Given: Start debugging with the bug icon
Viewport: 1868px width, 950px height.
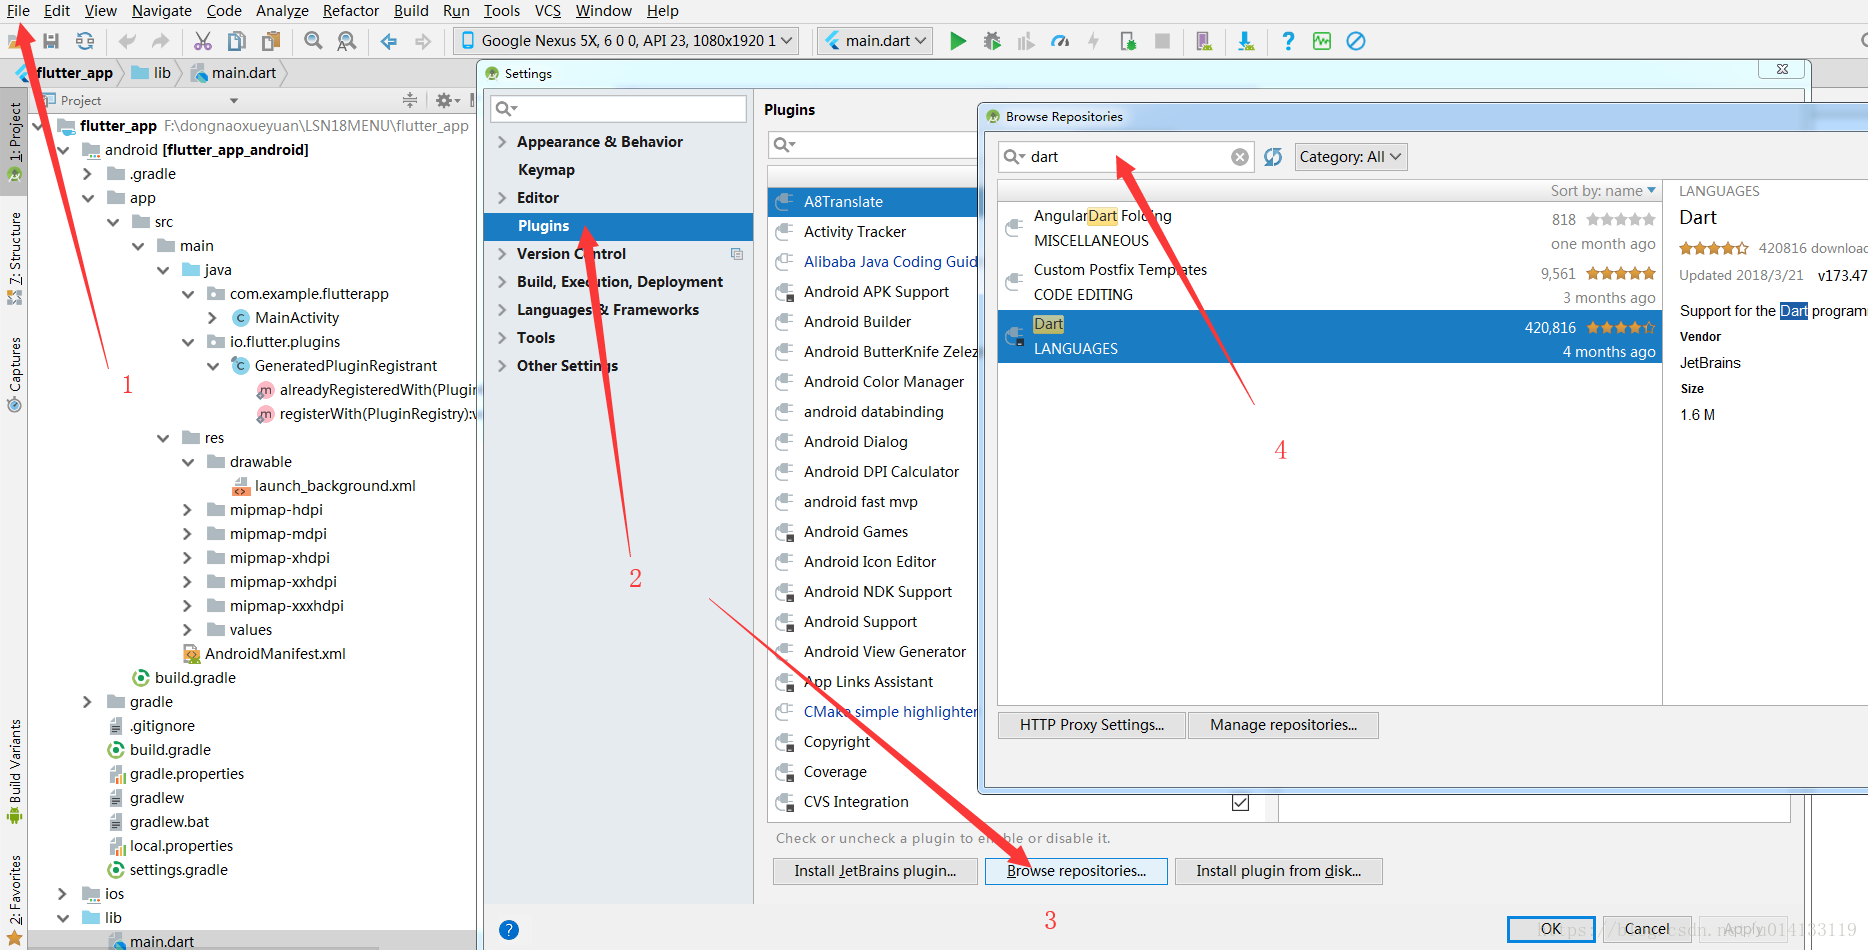Looking at the screenshot, I should (x=992, y=41).
